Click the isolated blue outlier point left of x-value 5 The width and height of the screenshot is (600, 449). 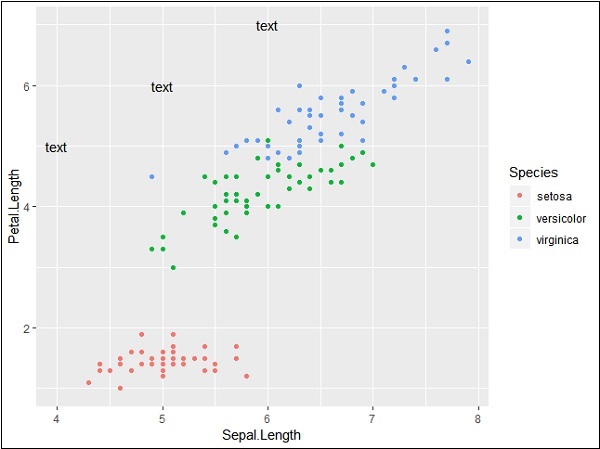151,176
